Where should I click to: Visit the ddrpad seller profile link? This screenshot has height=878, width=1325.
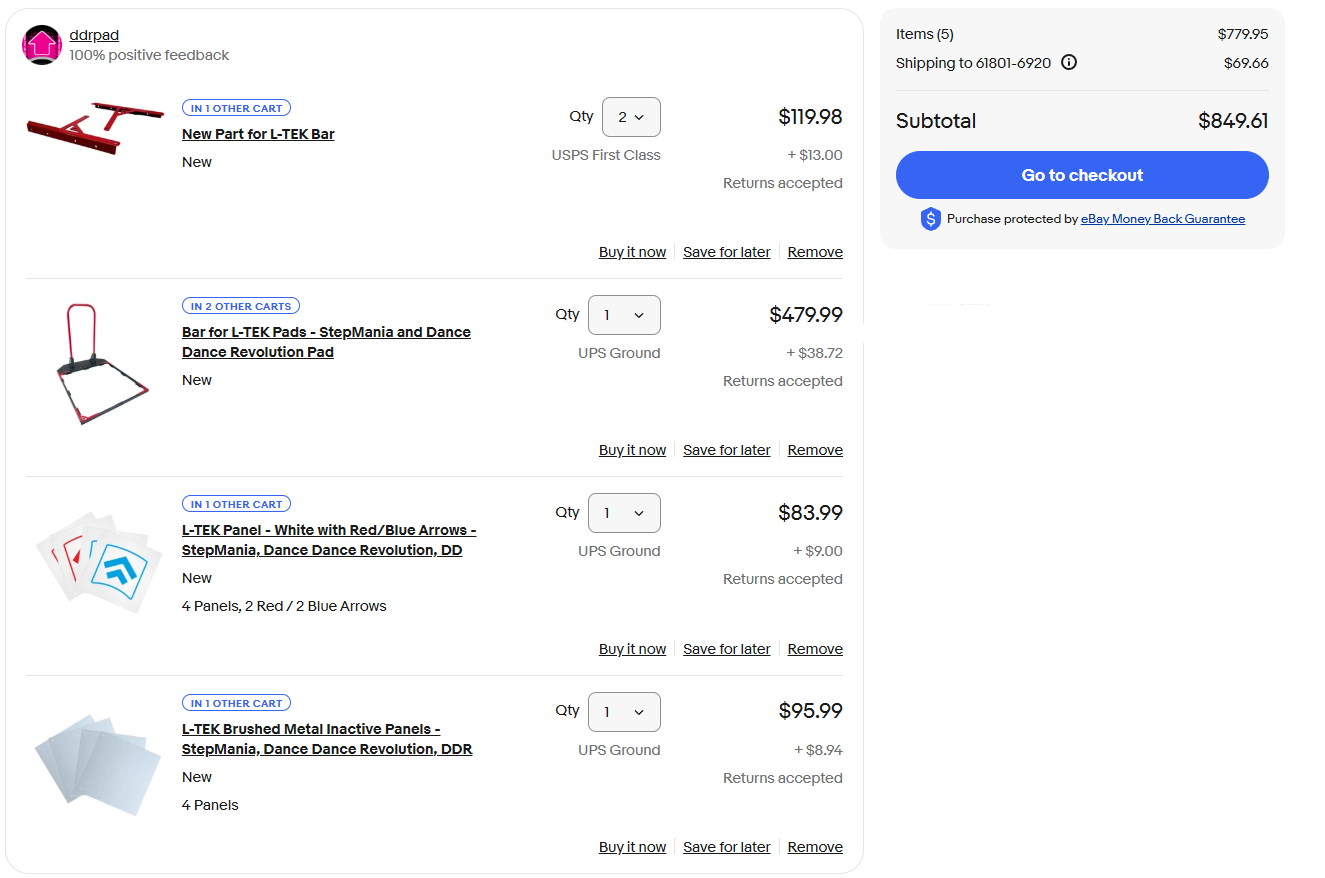click(x=94, y=35)
